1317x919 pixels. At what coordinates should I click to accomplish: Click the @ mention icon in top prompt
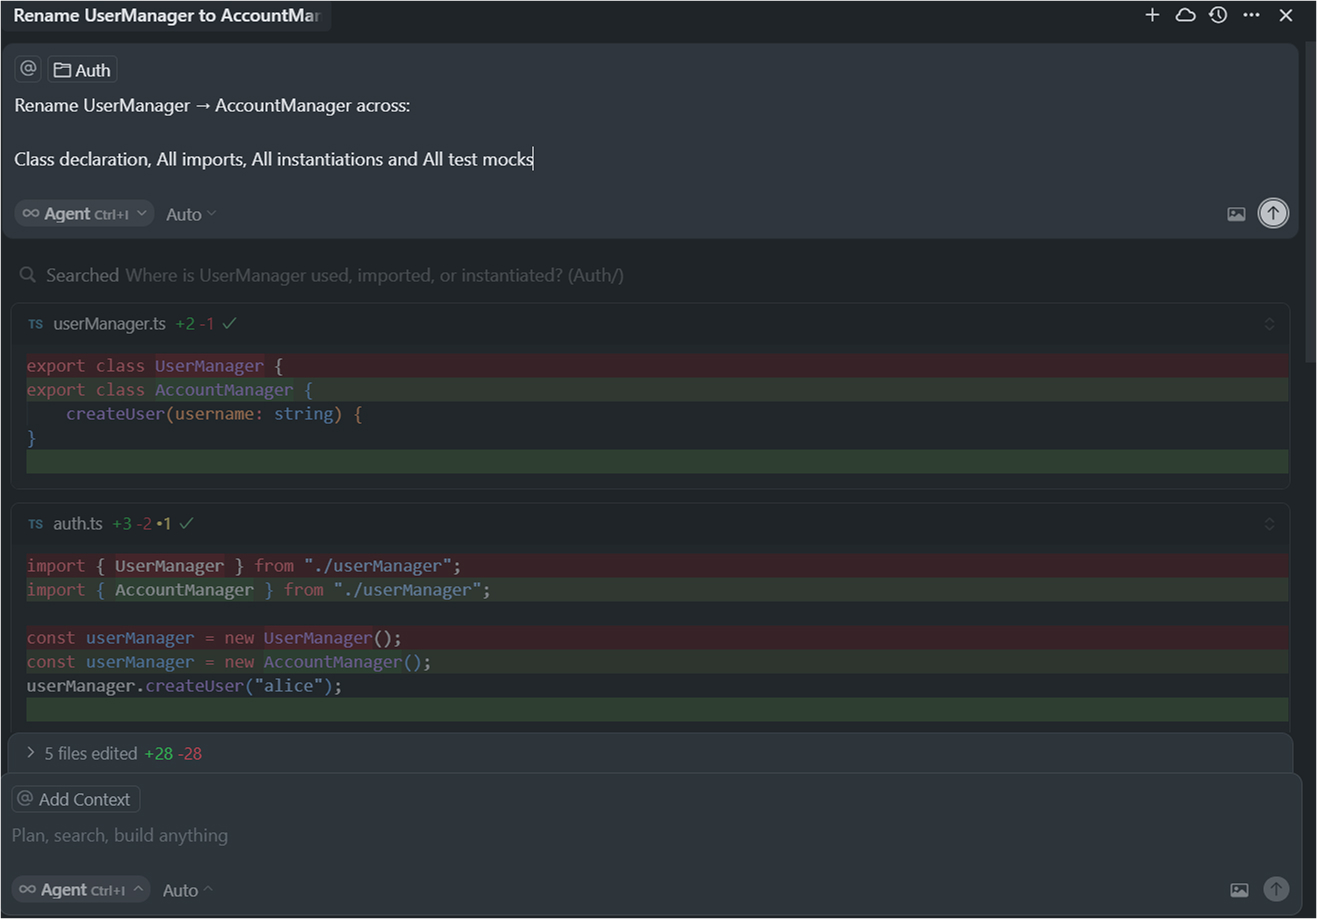coord(28,69)
